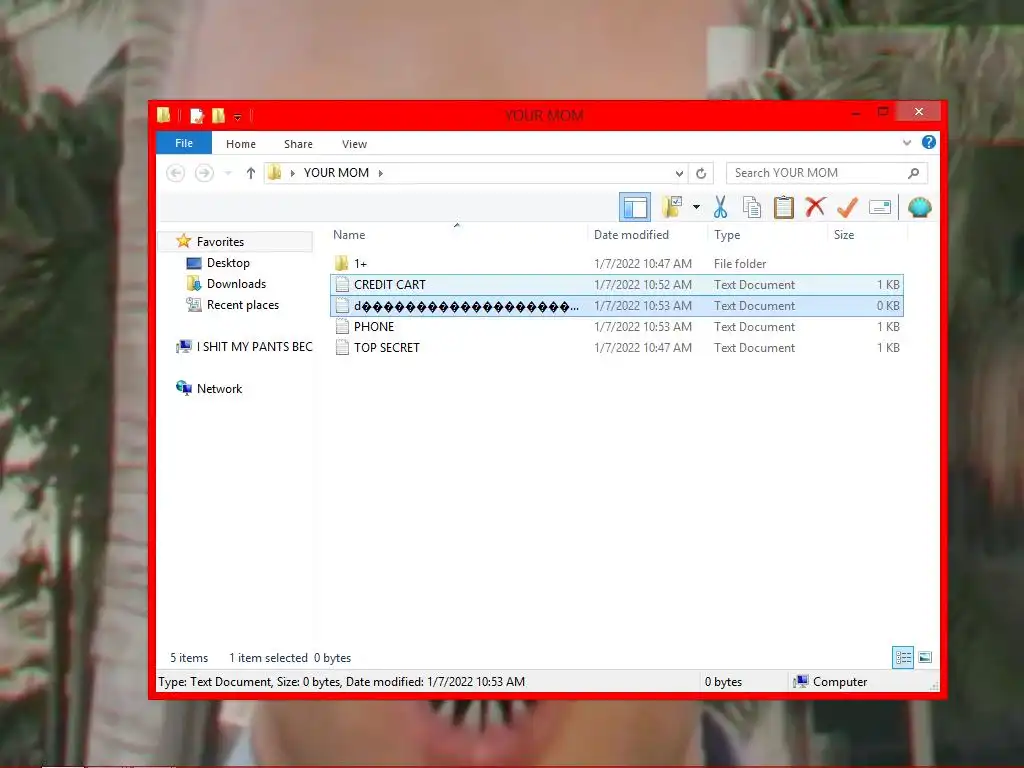
Task: Select the CREDIT CART text file
Action: point(616,285)
